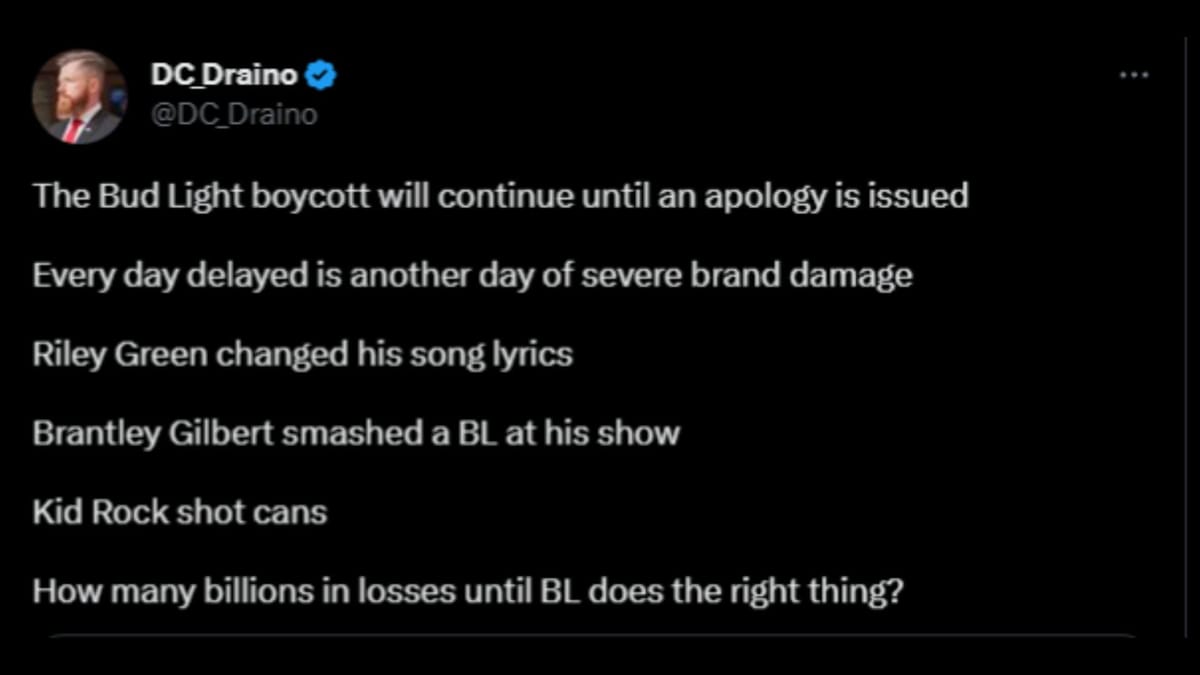Click DC_Draino's profile picture
Screen dimensions: 1200x675
[80, 95]
